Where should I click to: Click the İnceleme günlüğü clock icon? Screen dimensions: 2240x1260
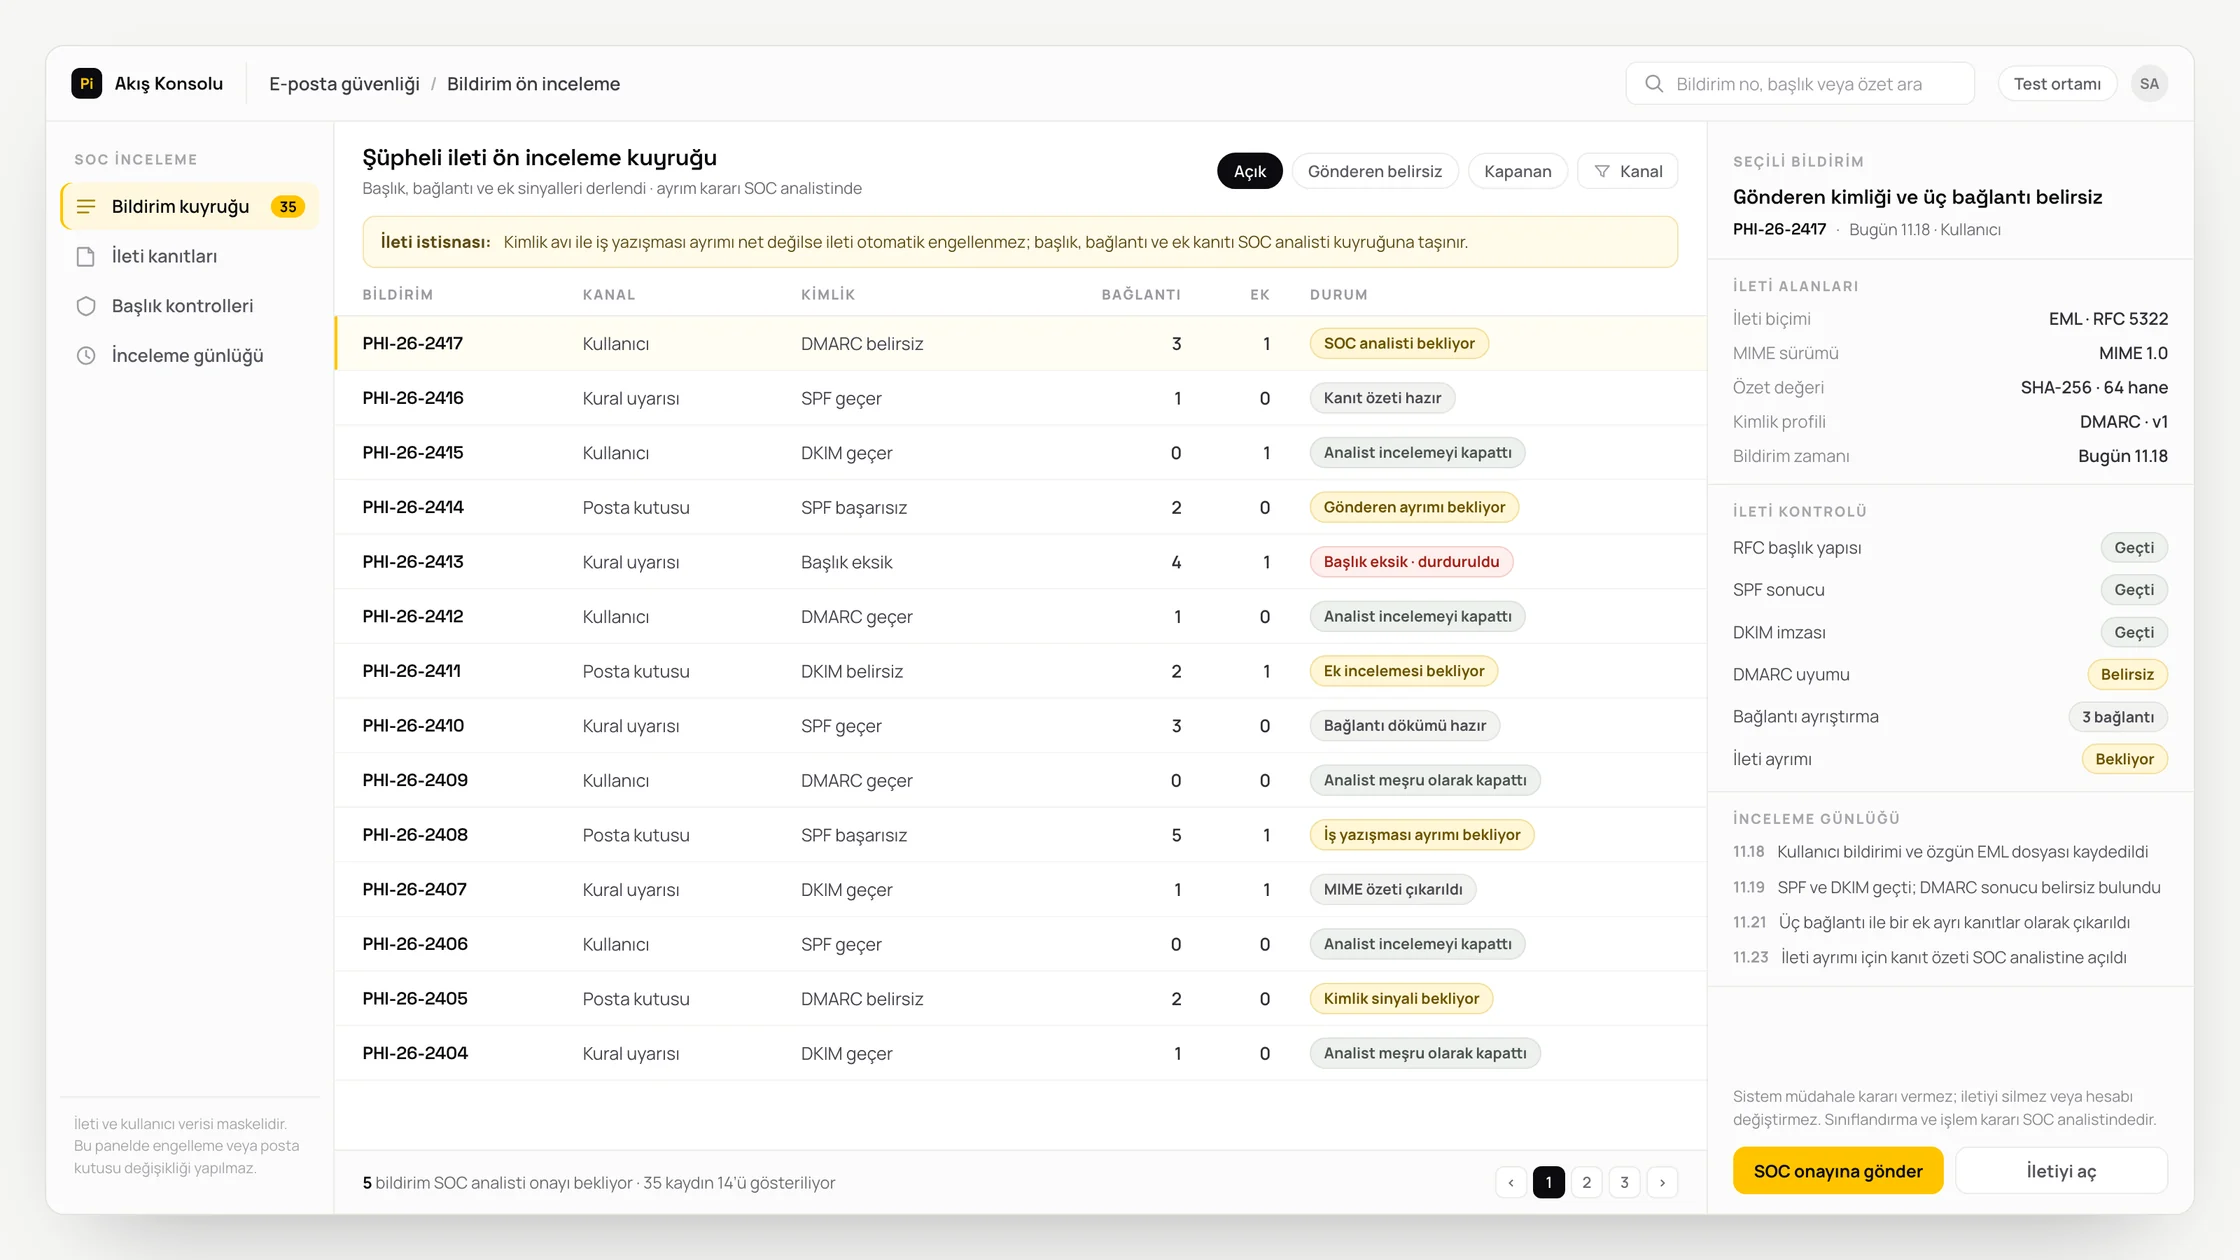[86, 356]
